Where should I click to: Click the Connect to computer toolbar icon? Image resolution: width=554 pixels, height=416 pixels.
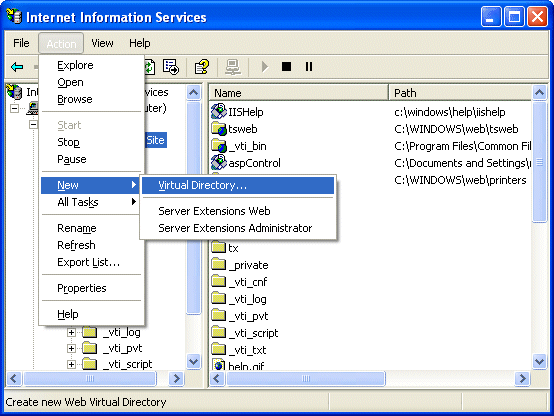[233, 66]
